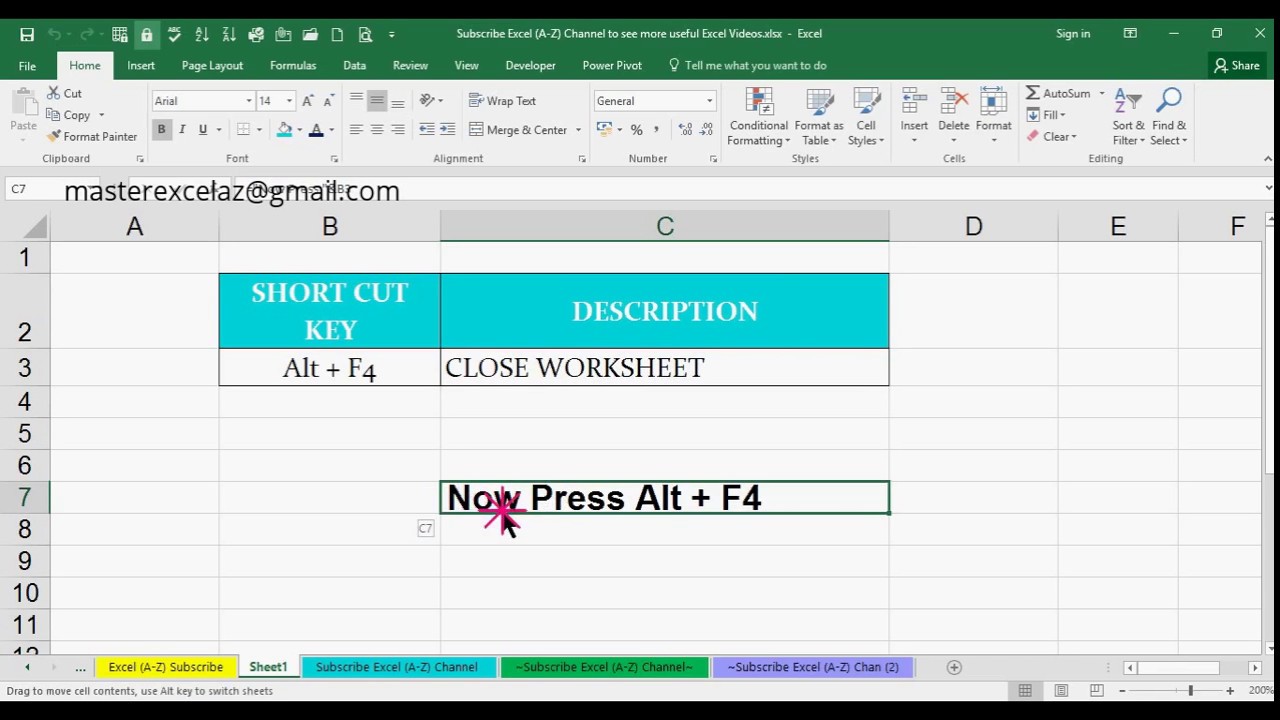
Task: Switch to Page Layout view in status bar
Action: click(x=1061, y=691)
